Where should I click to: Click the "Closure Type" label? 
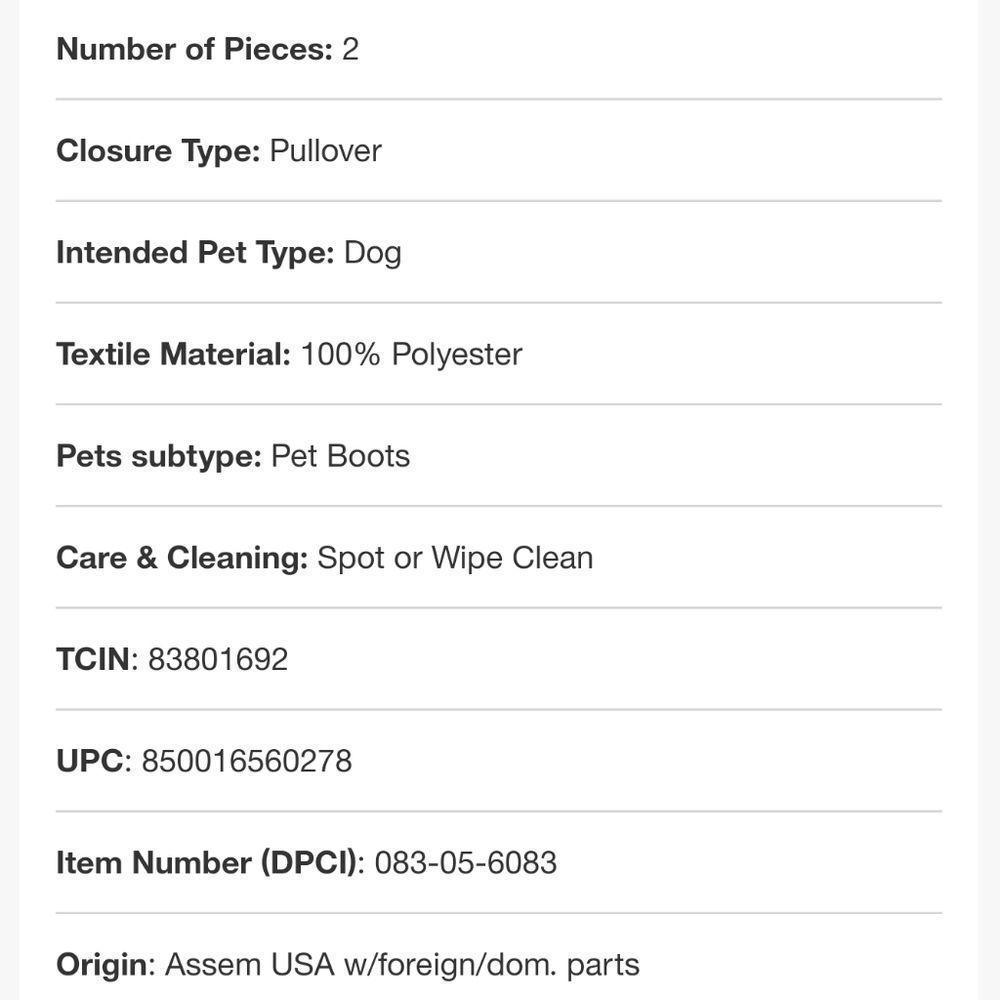(x=158, y=151)
